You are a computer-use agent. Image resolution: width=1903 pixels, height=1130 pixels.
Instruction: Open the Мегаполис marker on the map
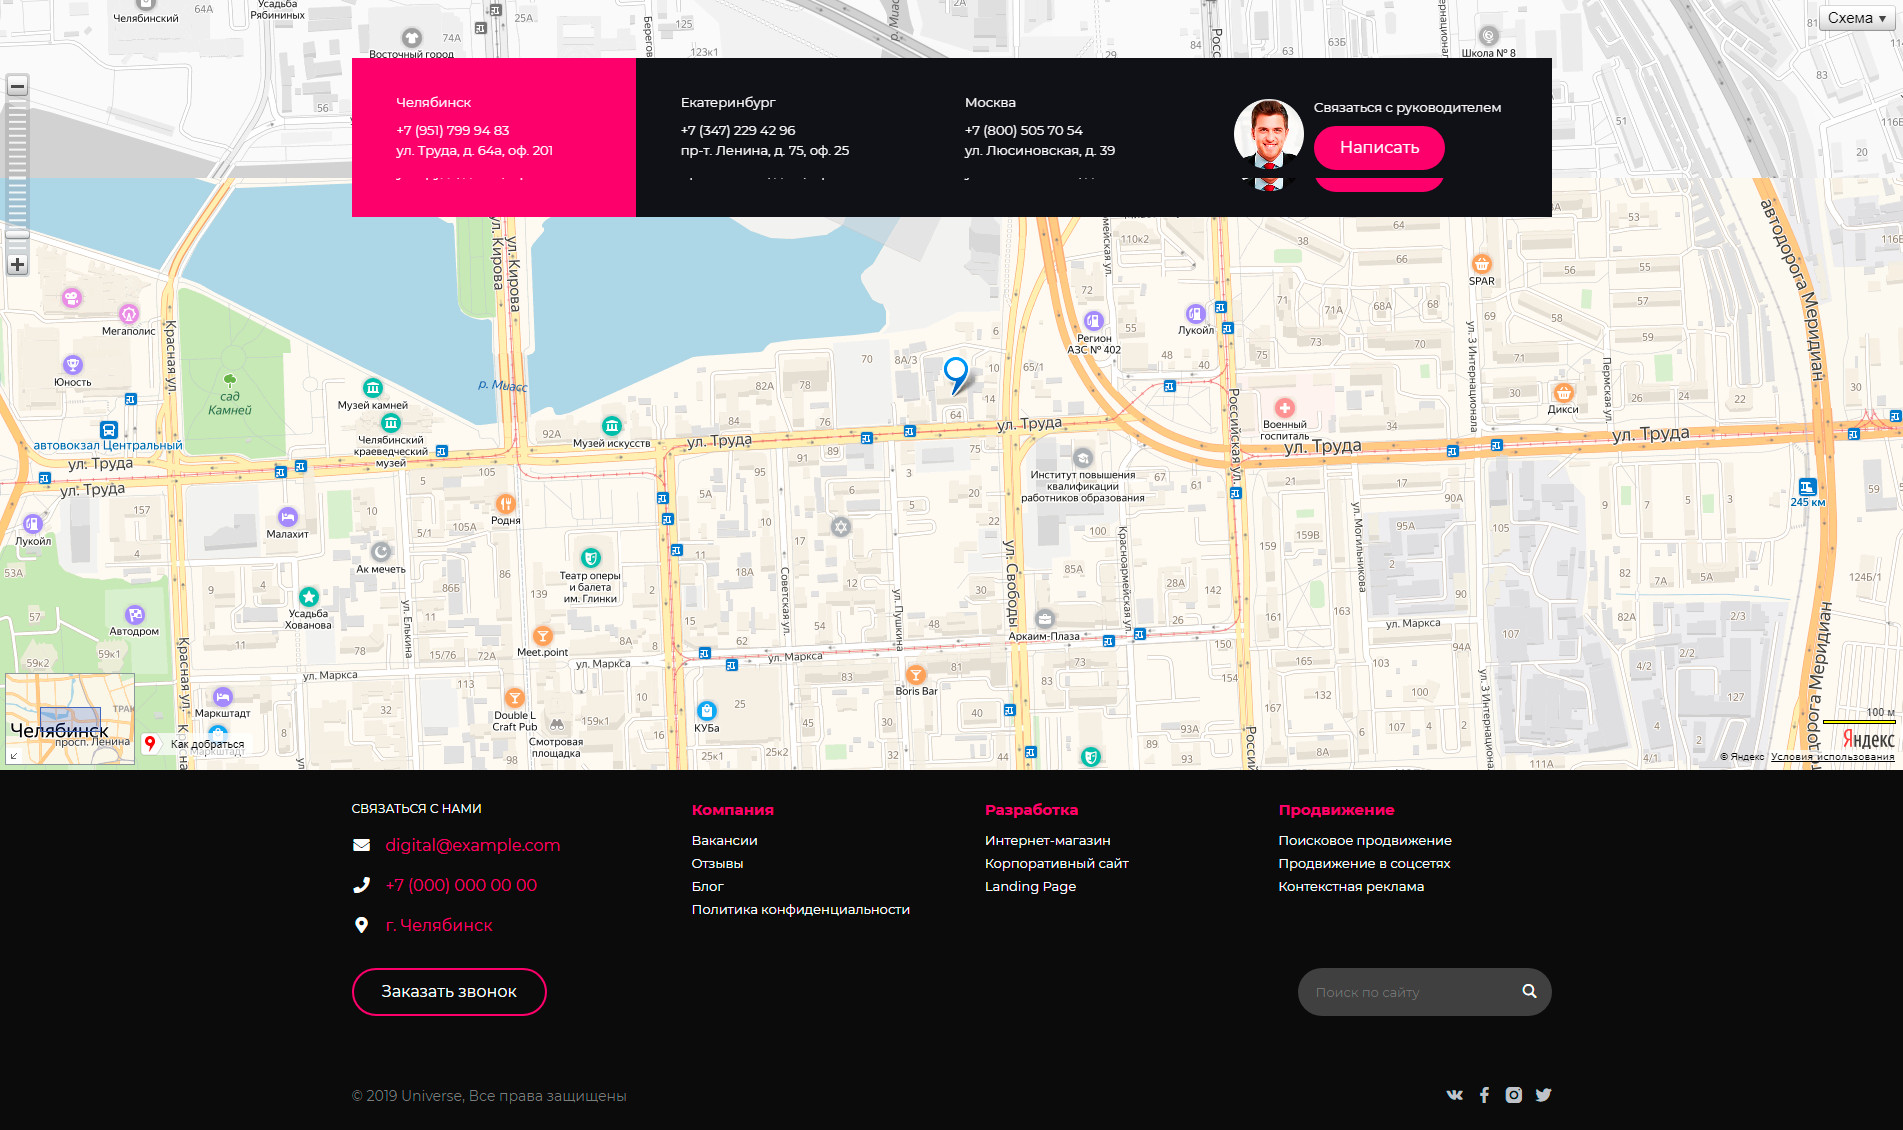(x=129, y=314)
